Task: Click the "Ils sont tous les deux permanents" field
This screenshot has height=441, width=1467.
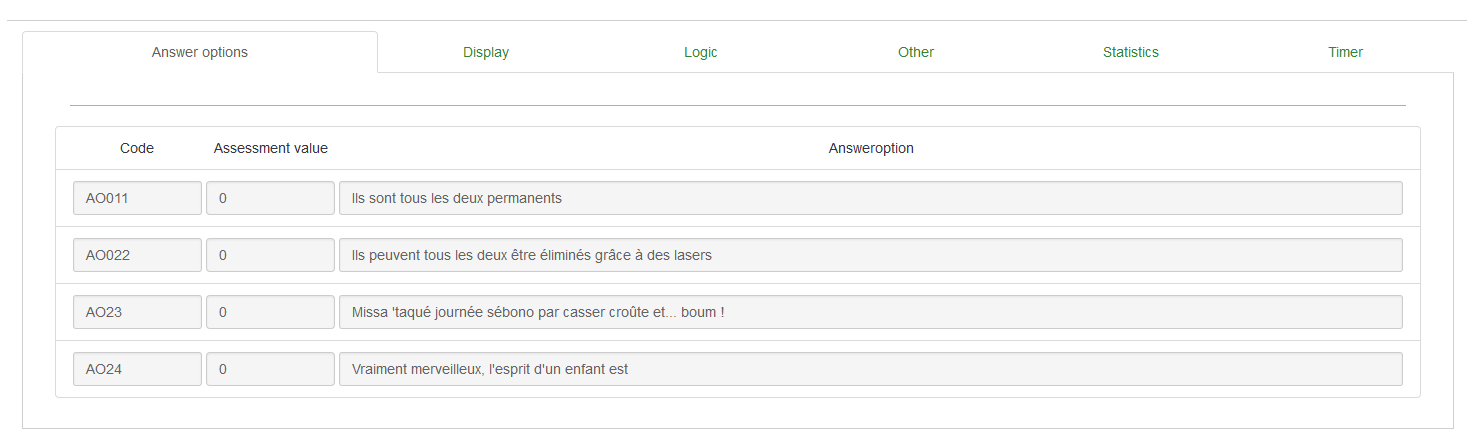Action: tap(870, 198)
